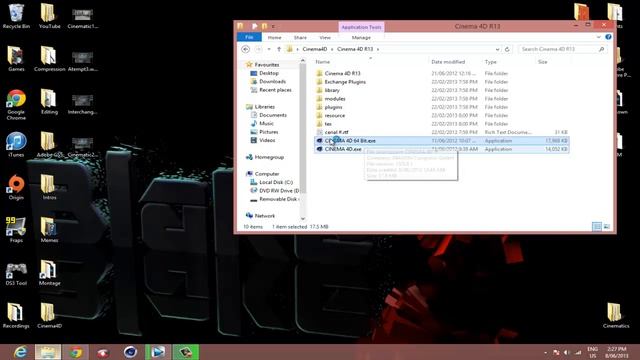Image resolution: width=640 pixels, height=360 pixels.
Task: Switch to File Explorer in taskbar
Action: (x=48, y=352)
